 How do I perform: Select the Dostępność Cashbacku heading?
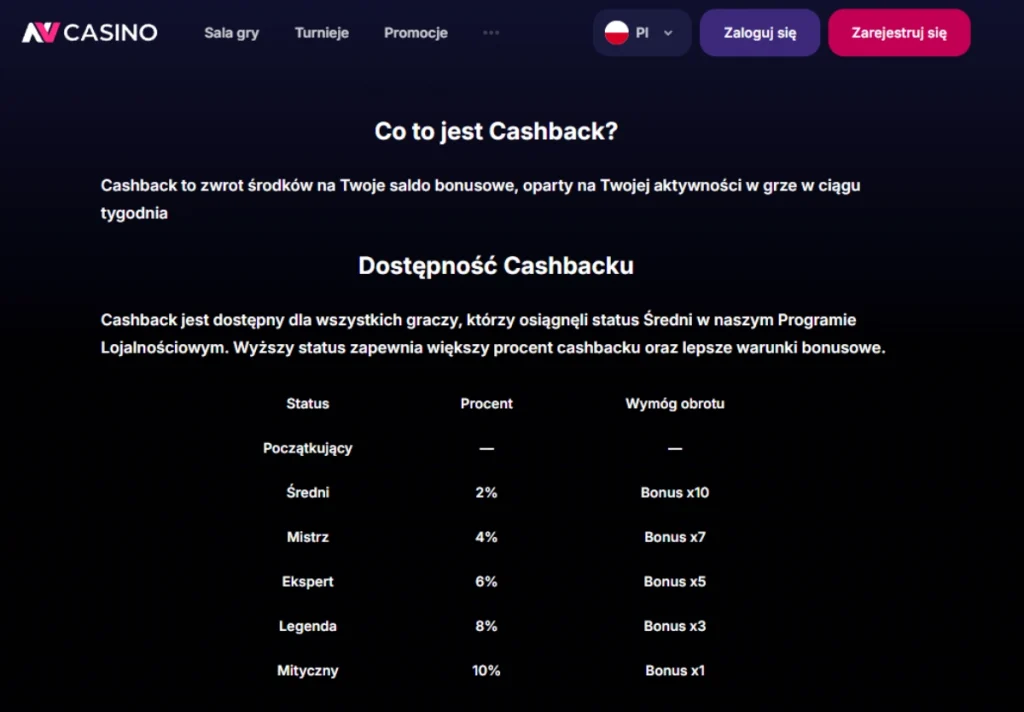(x=496, y=266)
